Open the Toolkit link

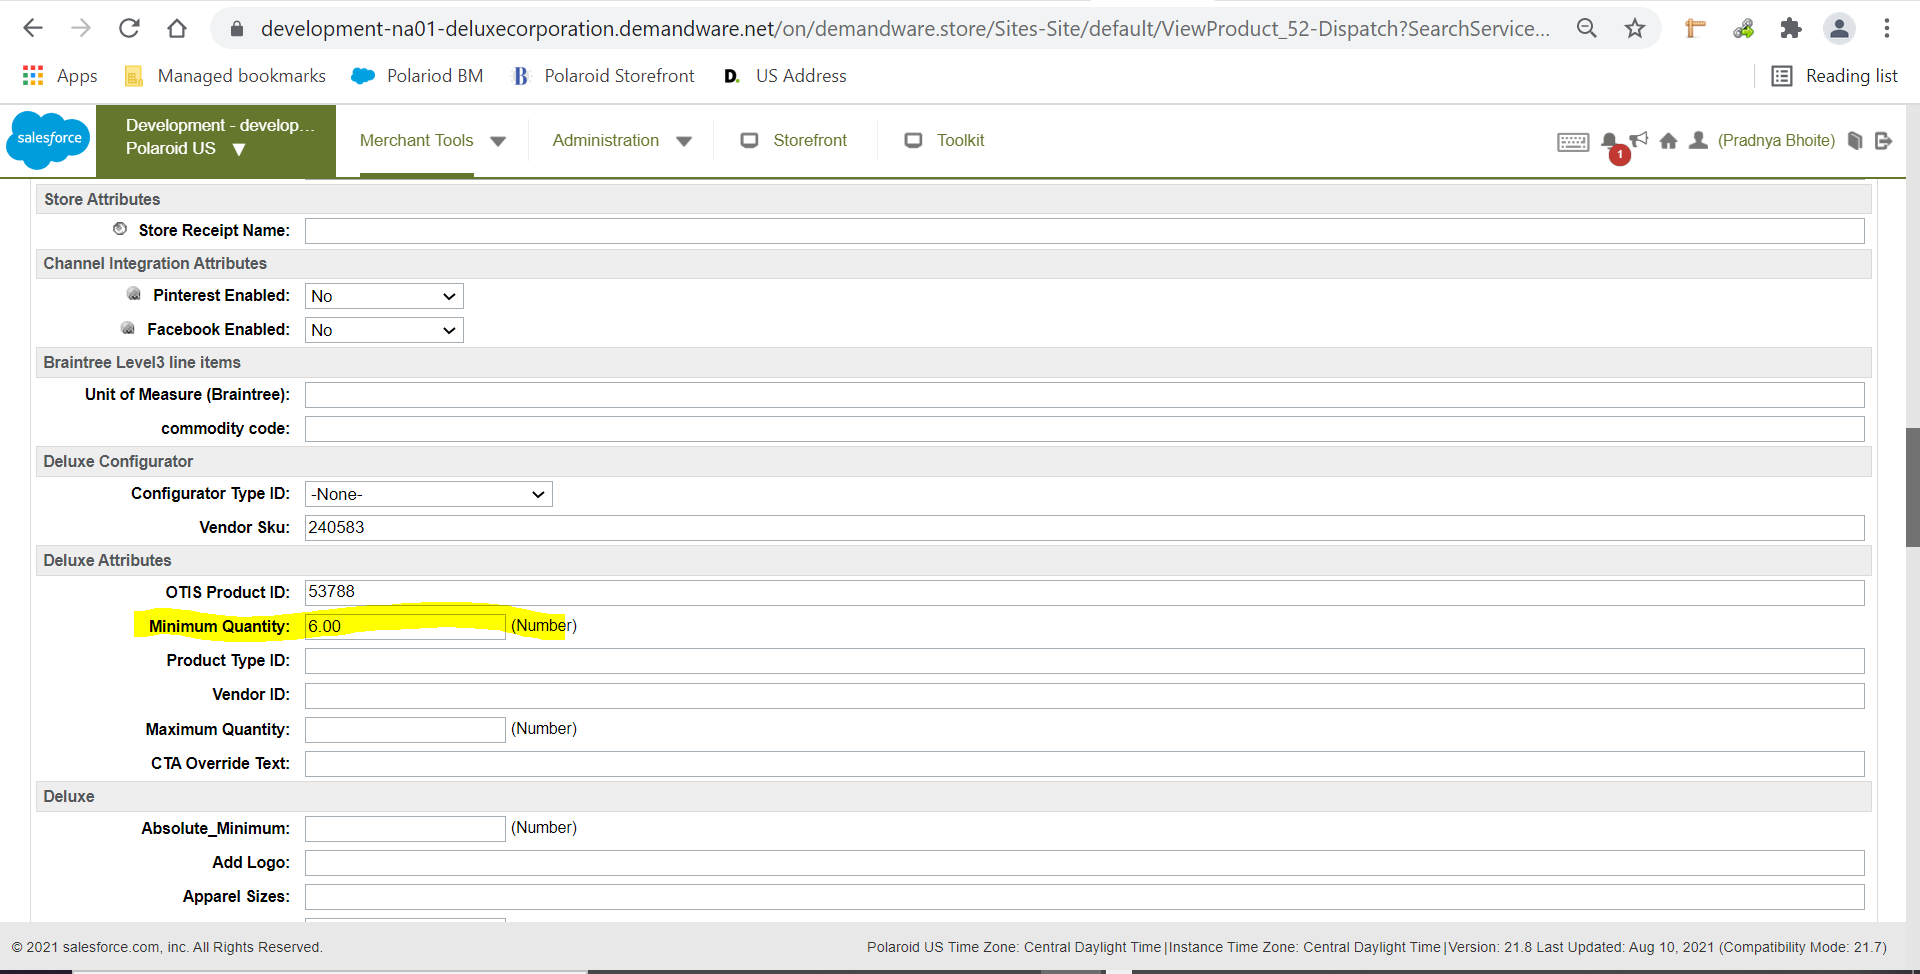click(960, 141)
